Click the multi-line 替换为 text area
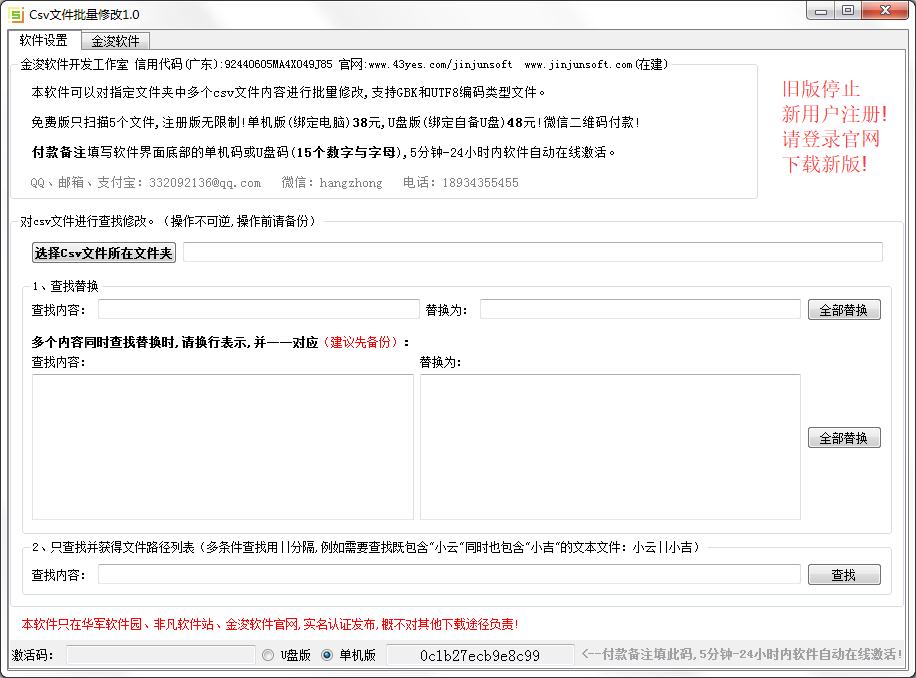Viewport: 916px width, 678px height. (x=610, y=446)
